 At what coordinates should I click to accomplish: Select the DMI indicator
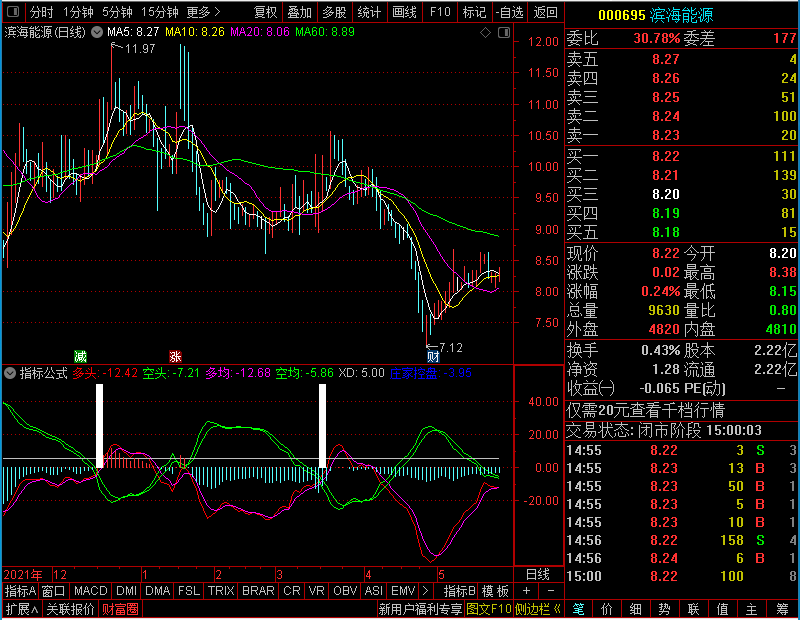coord(126,591)
